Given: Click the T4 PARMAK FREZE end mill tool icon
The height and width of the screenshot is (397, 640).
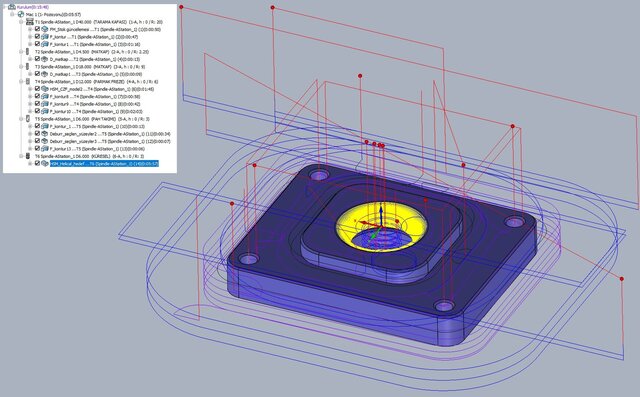Looking at the screenshot, I should pyautogui.click(x=28, y=81).
